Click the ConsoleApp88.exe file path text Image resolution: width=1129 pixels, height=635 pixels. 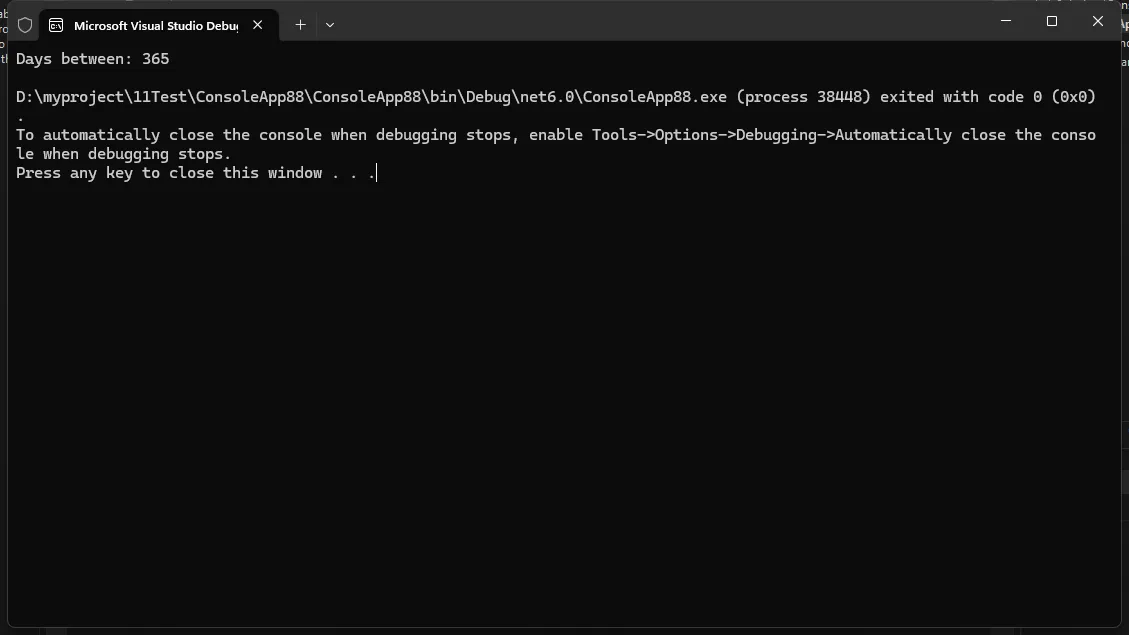point(371,97)
